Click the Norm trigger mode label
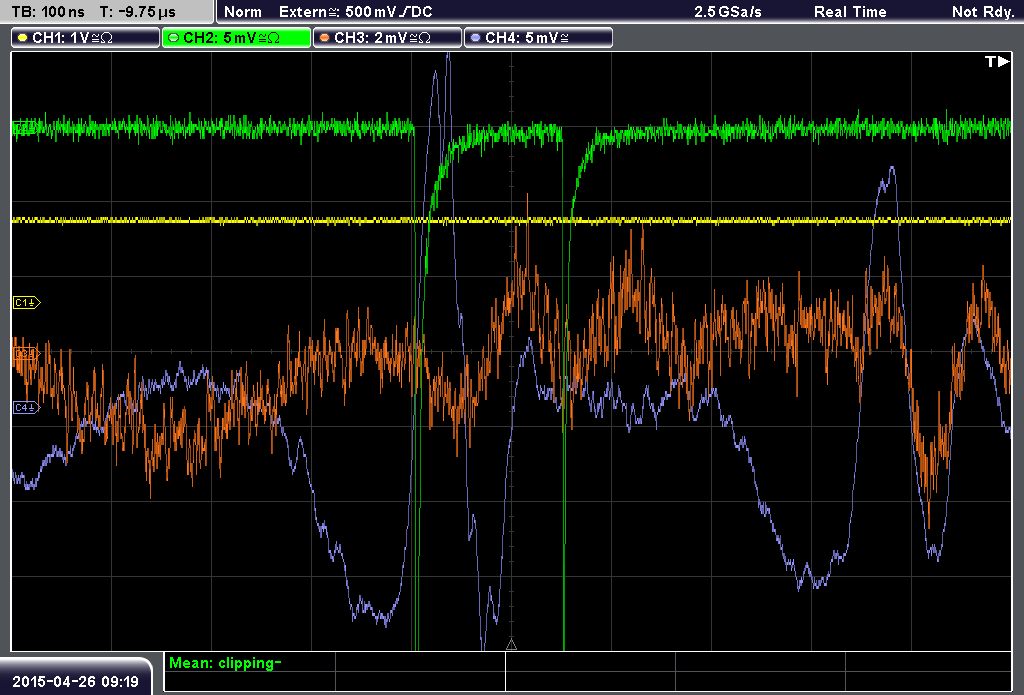Image resolution: width=1024 pixels, height=695 pixels. point(242,12)
